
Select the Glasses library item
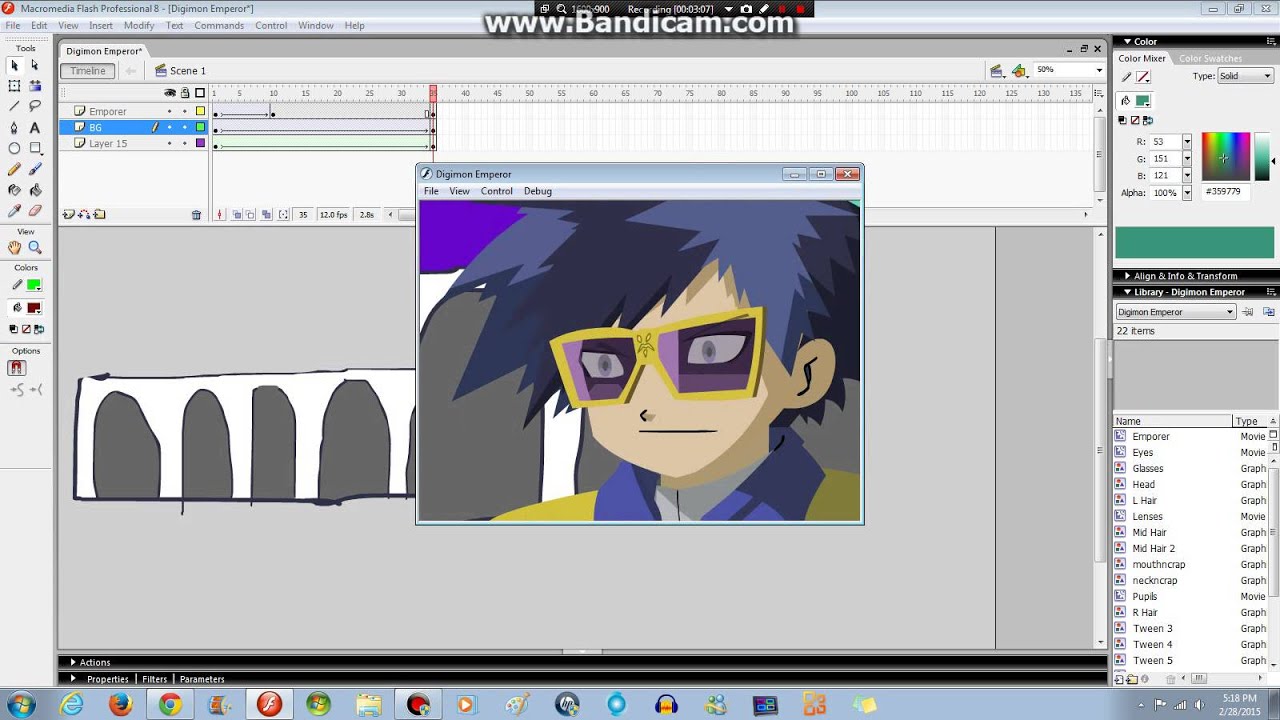[1148, 468]
